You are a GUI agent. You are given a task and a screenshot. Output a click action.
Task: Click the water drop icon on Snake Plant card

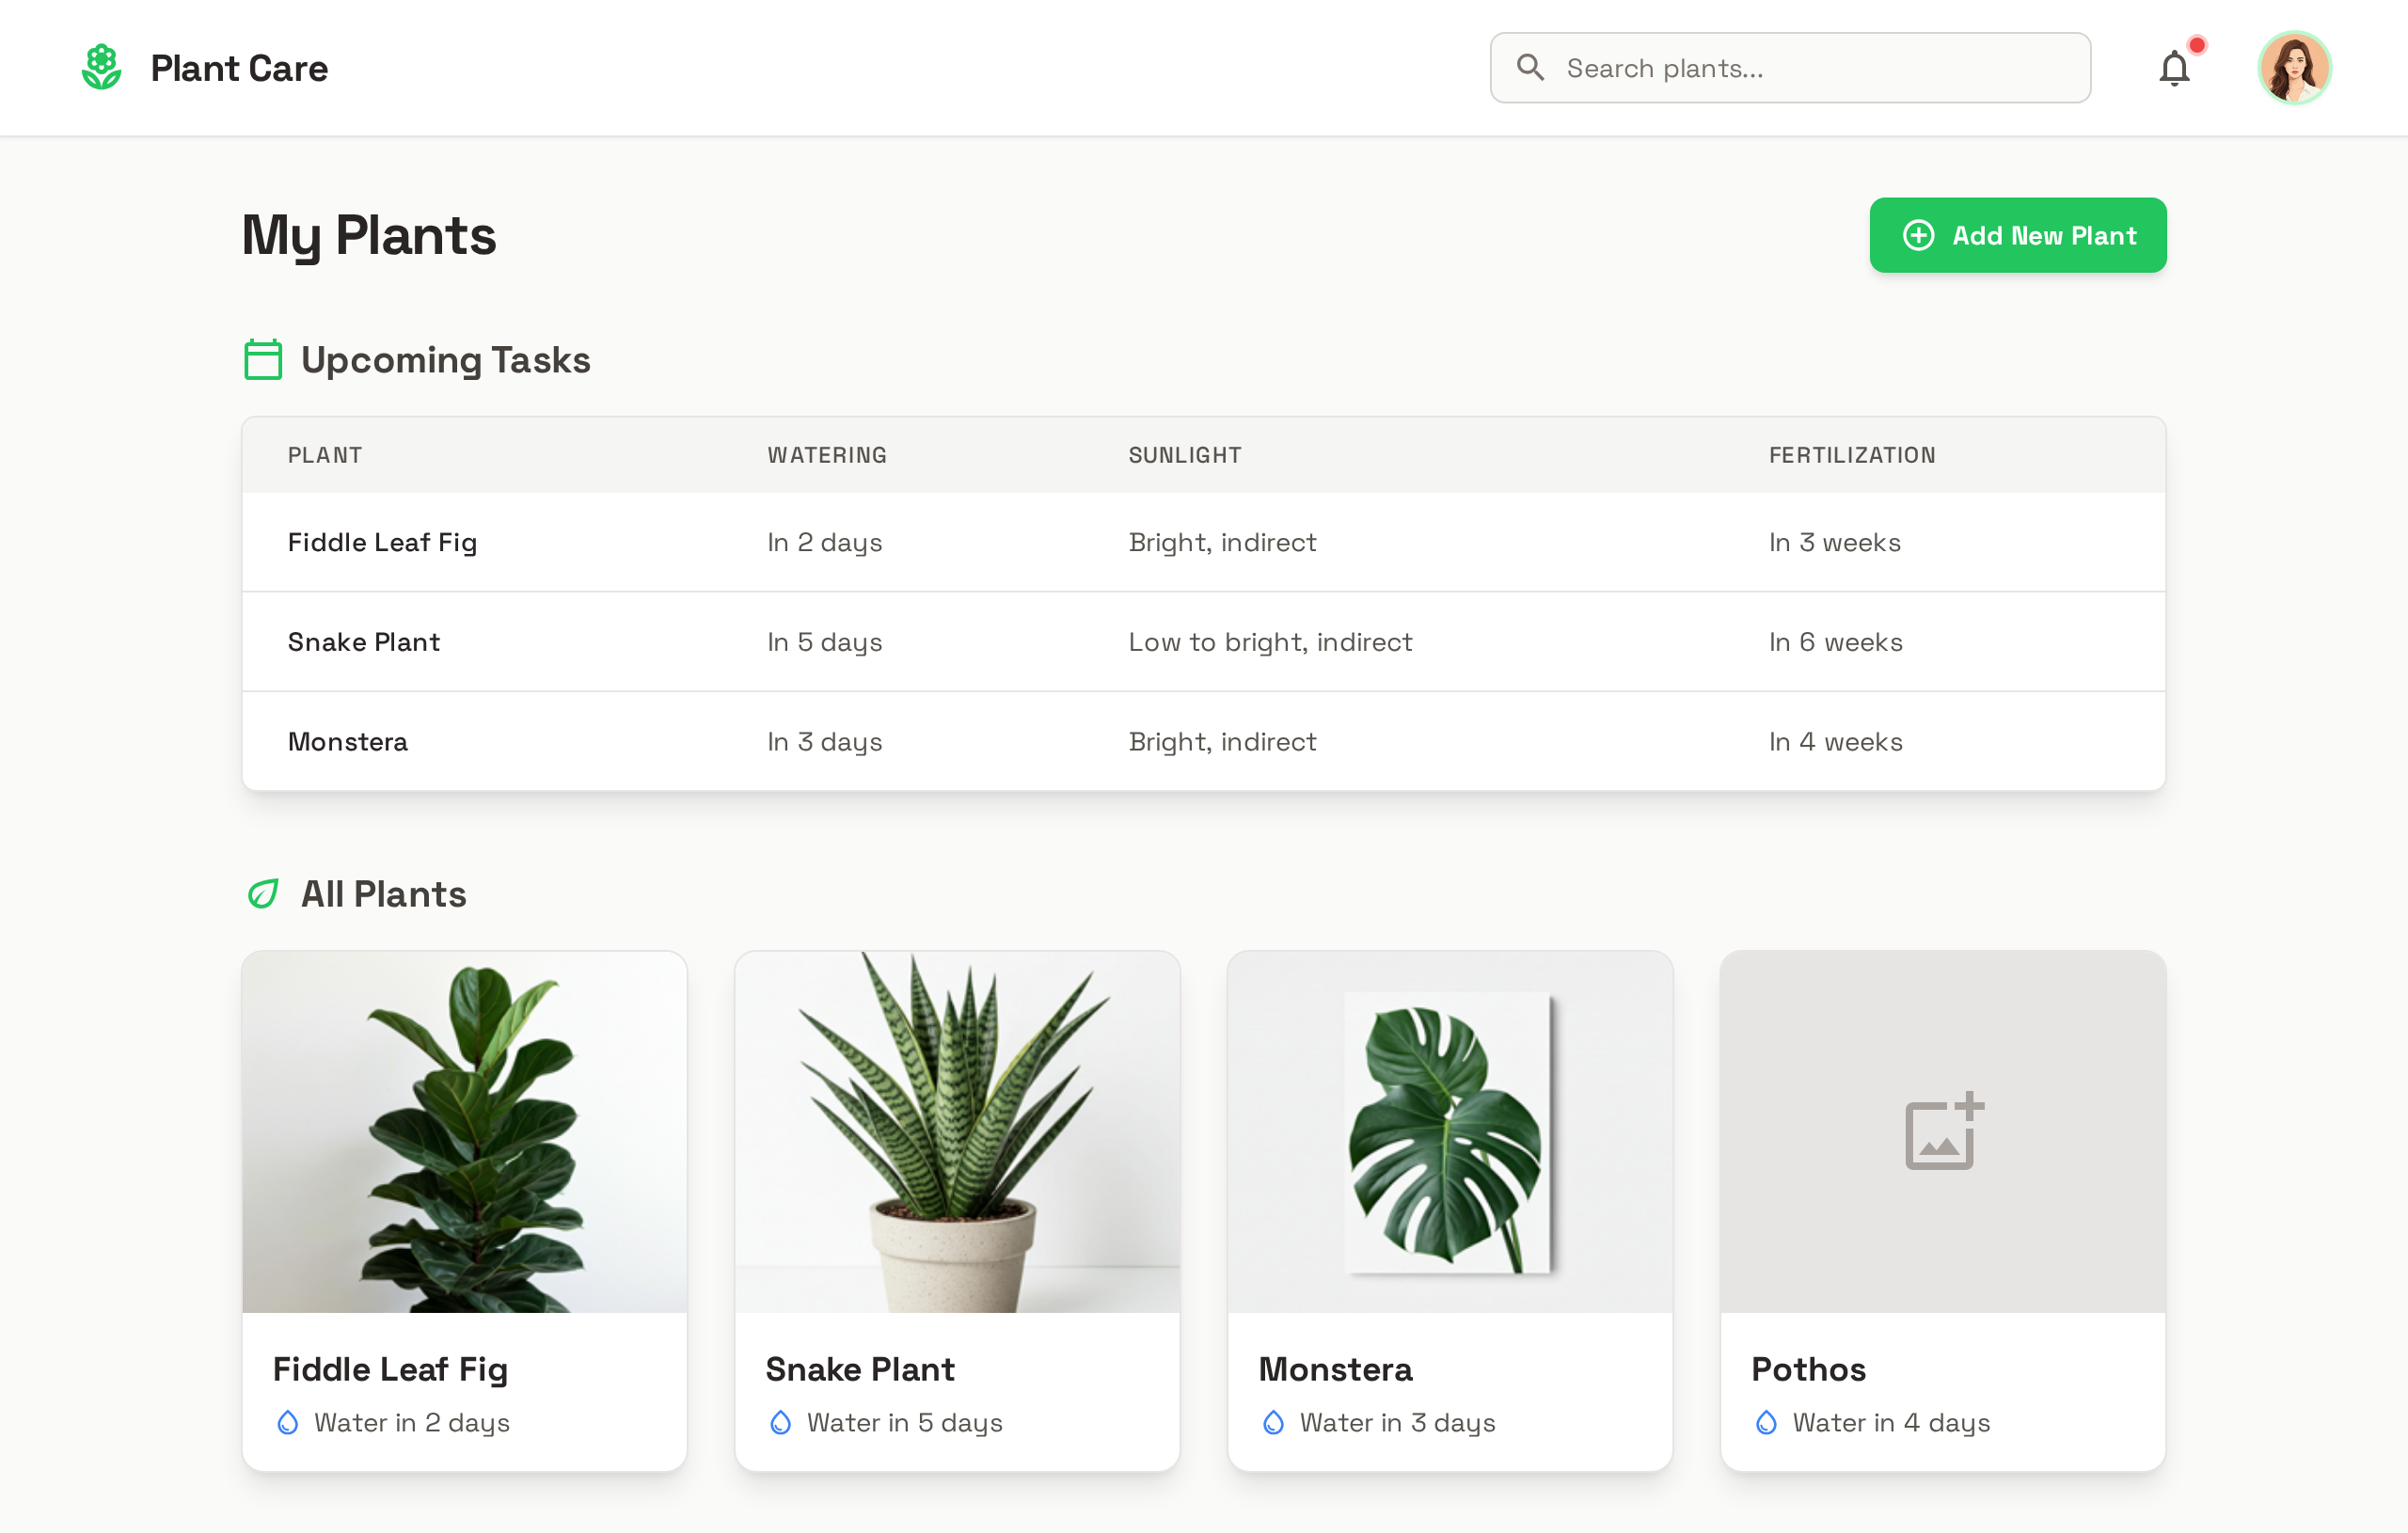(781, 1422)
